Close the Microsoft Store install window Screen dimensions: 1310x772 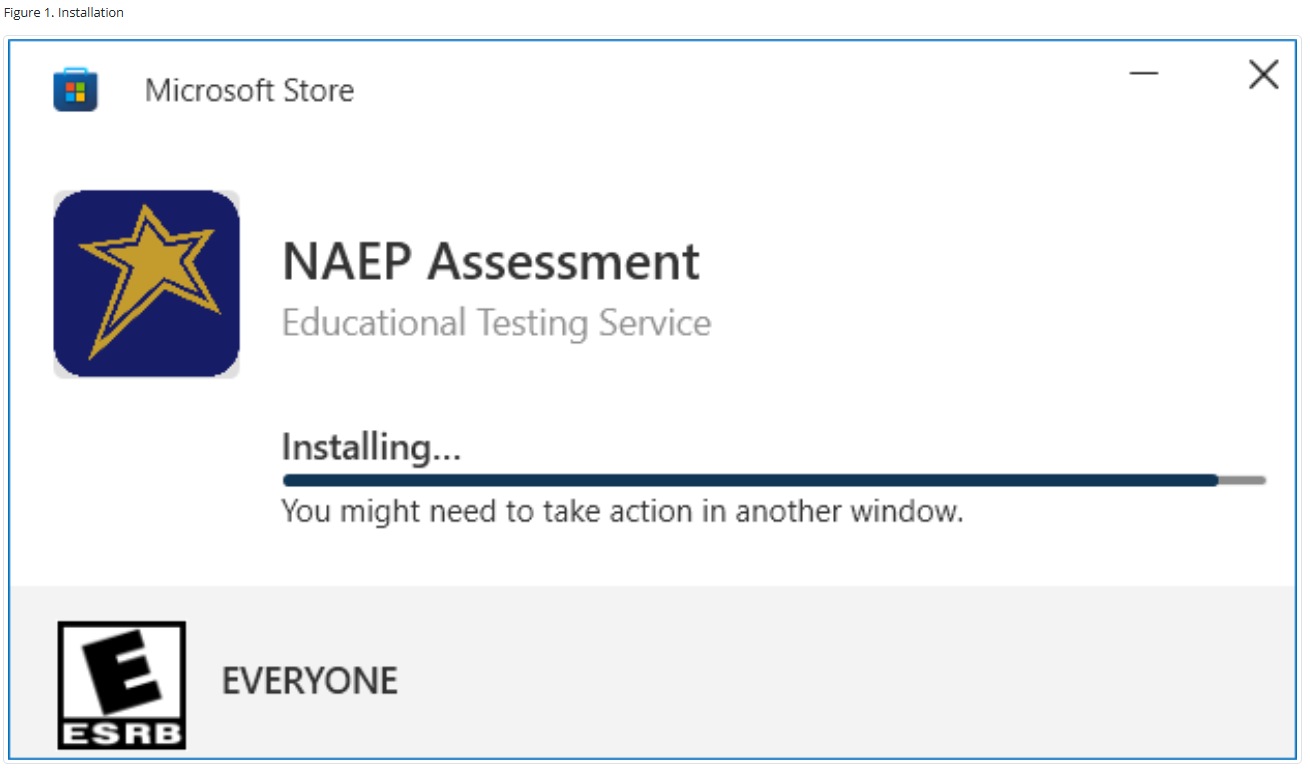1263,74
